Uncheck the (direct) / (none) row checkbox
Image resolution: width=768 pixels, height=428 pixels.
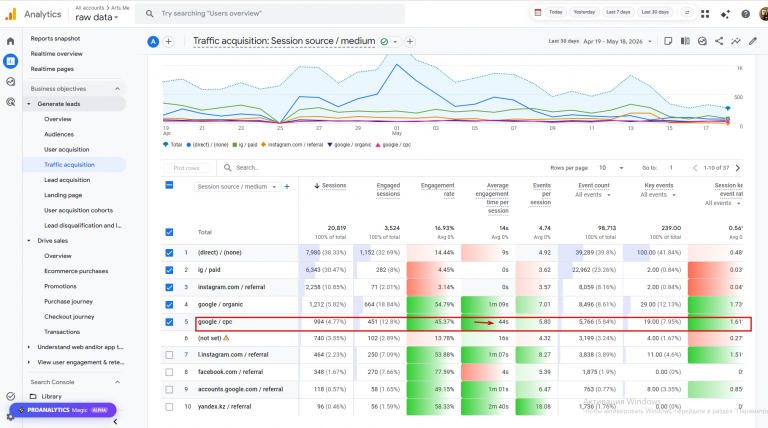coord(169,253)
